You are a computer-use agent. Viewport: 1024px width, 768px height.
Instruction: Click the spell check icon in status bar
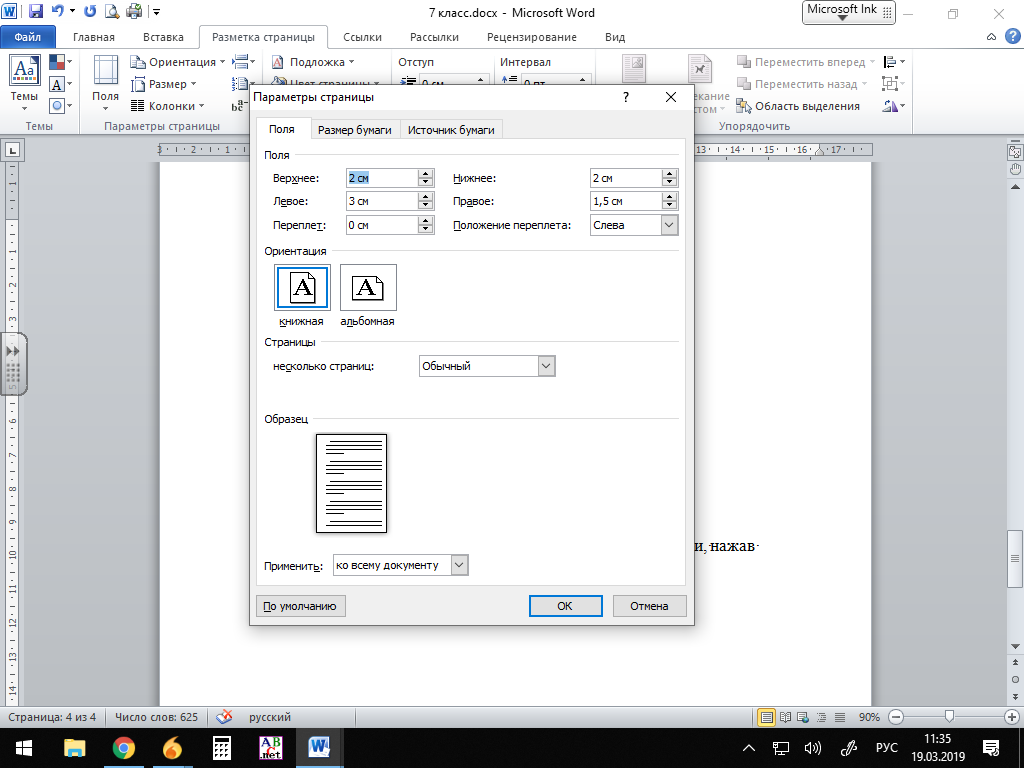(x=225, y=717)
